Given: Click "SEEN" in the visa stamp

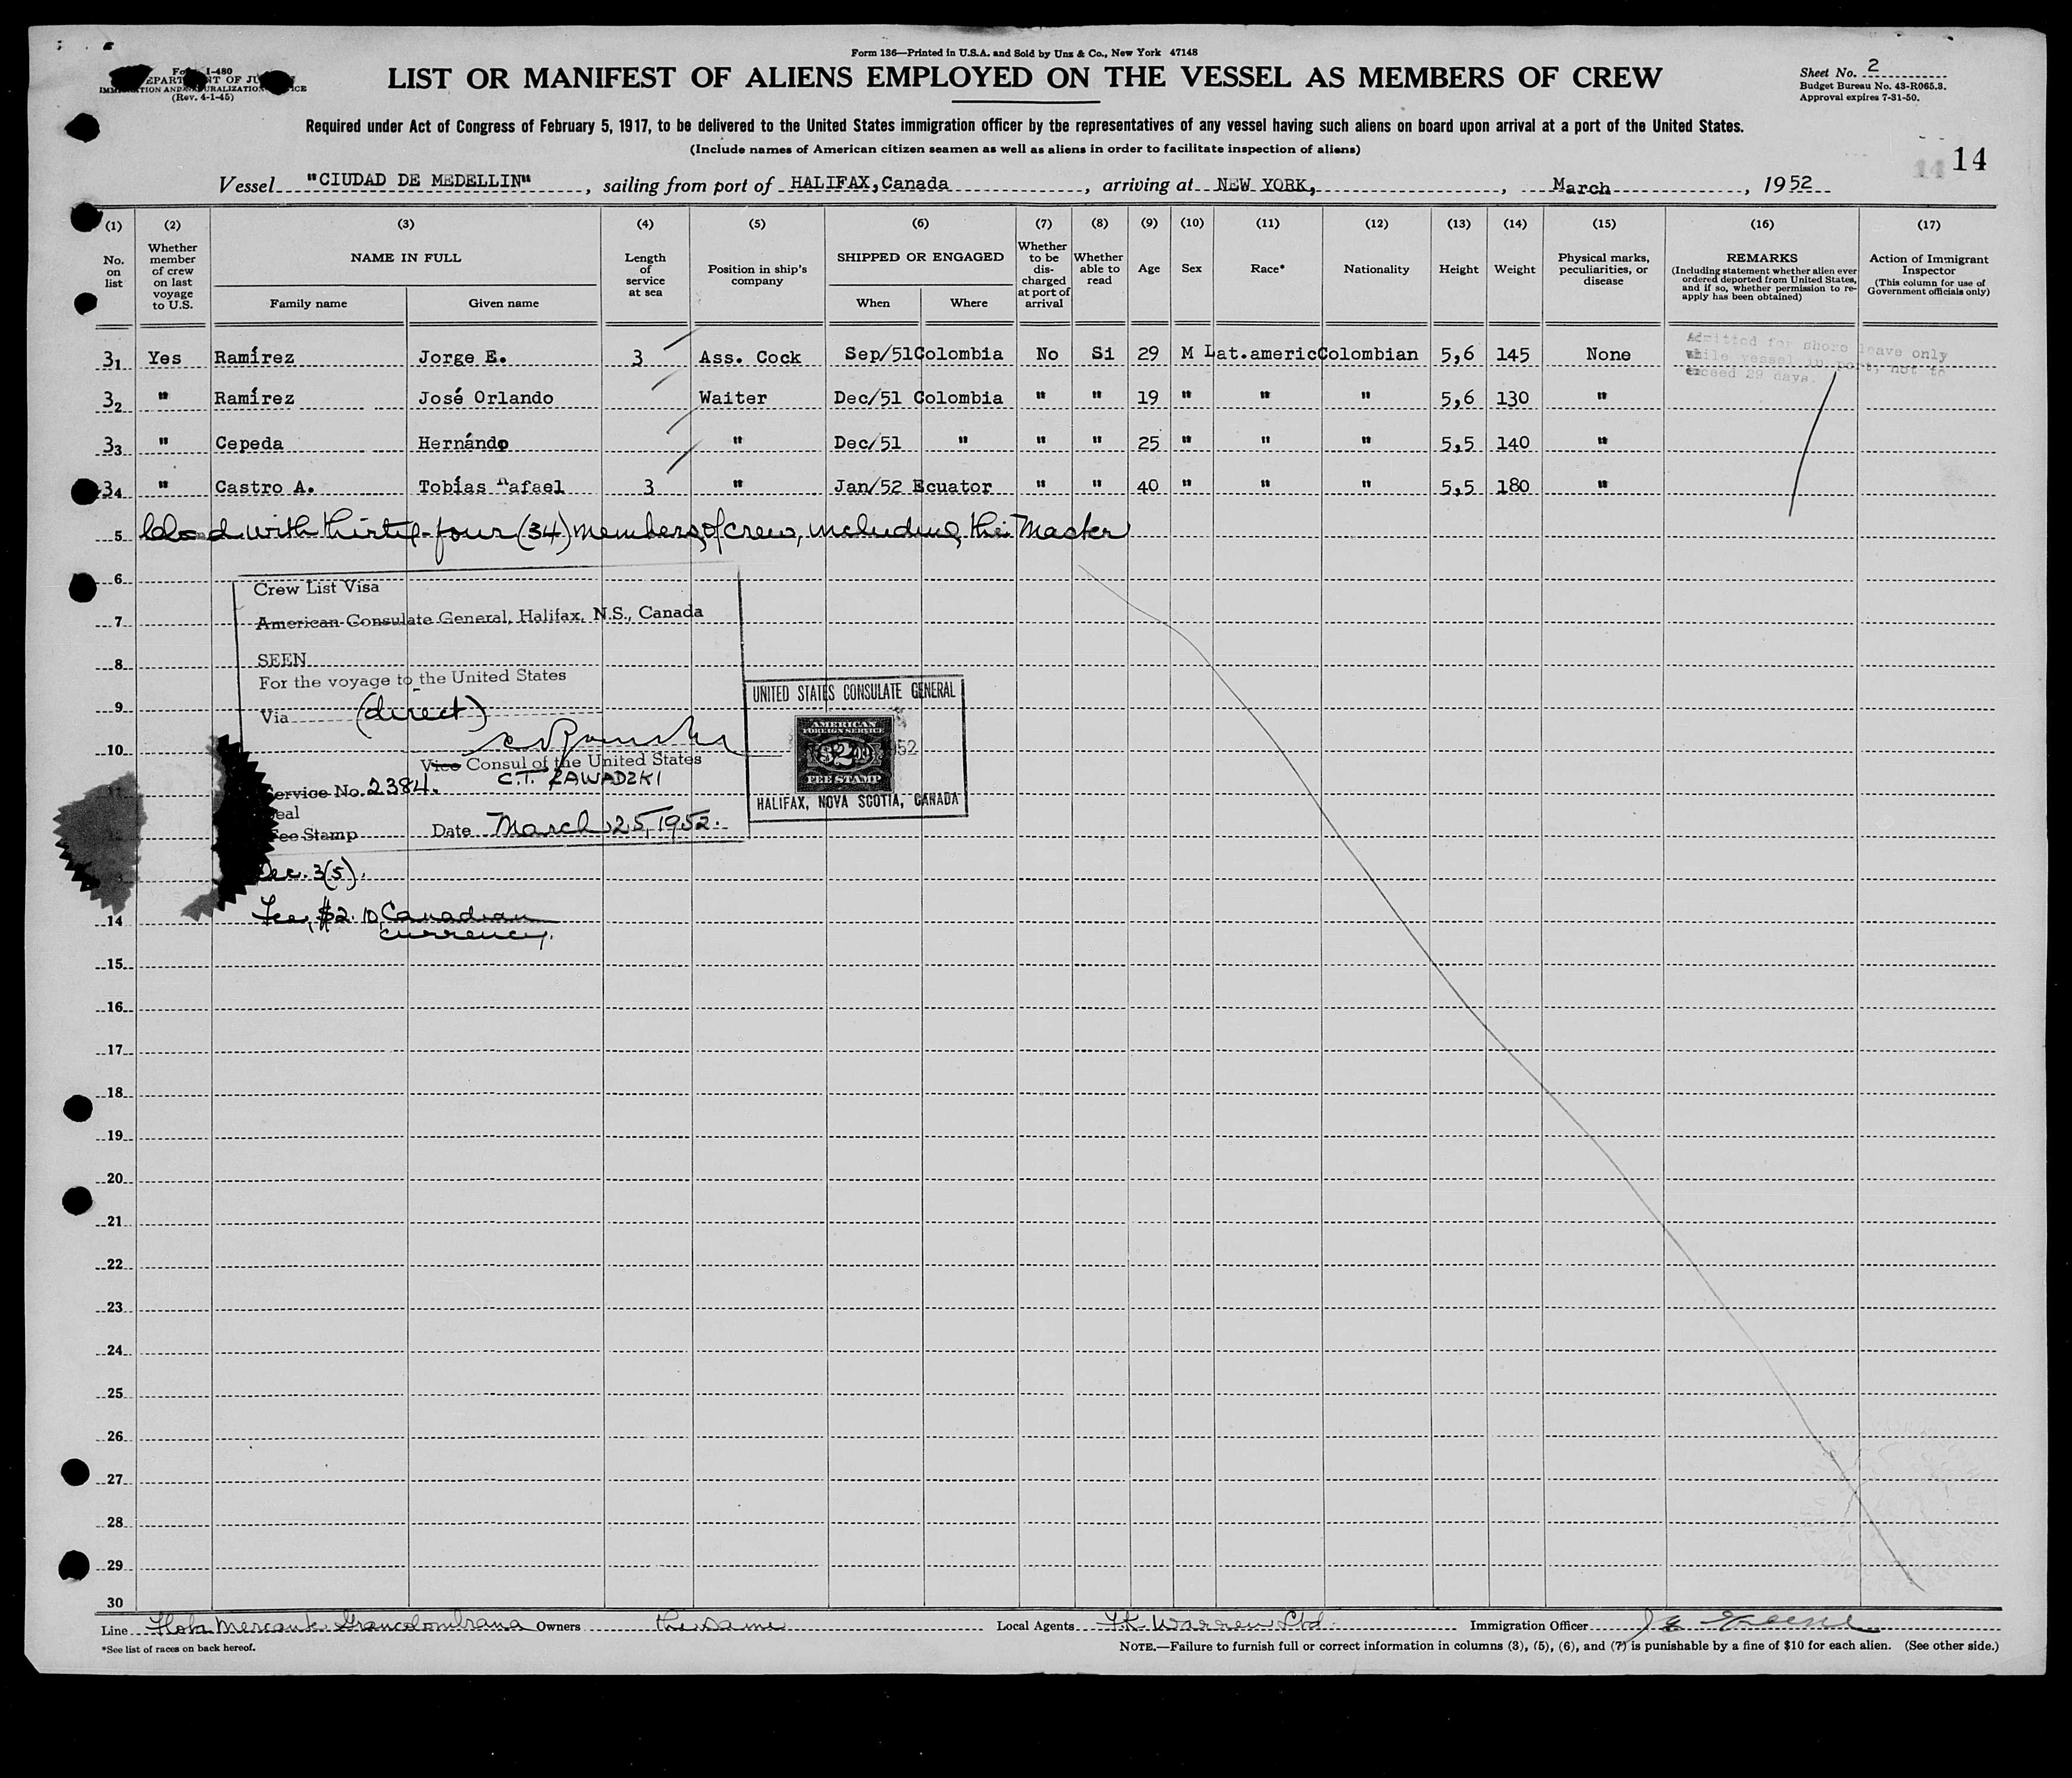Looking at the screenshot, I should (x=282, y=660).
